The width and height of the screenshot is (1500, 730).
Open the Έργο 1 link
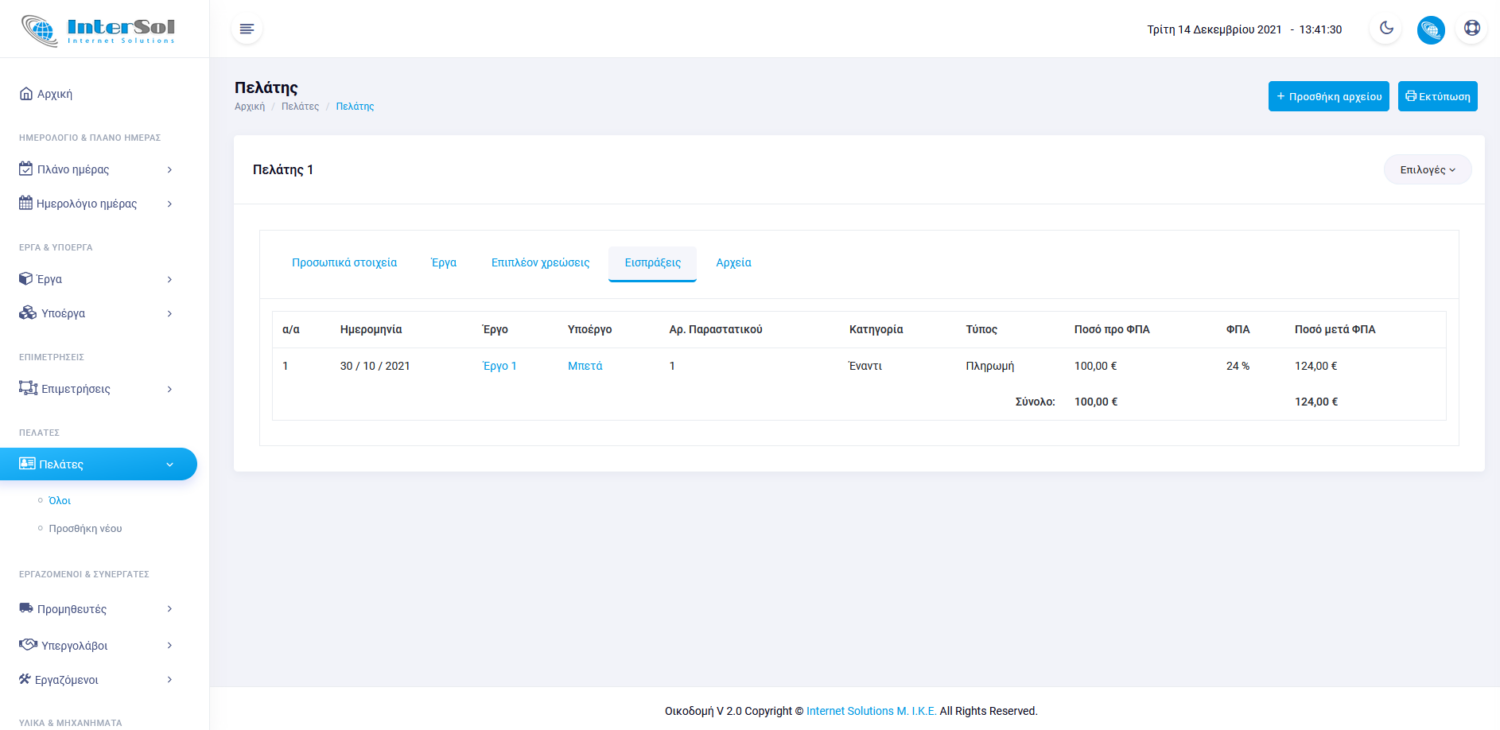tap(499, 366)
